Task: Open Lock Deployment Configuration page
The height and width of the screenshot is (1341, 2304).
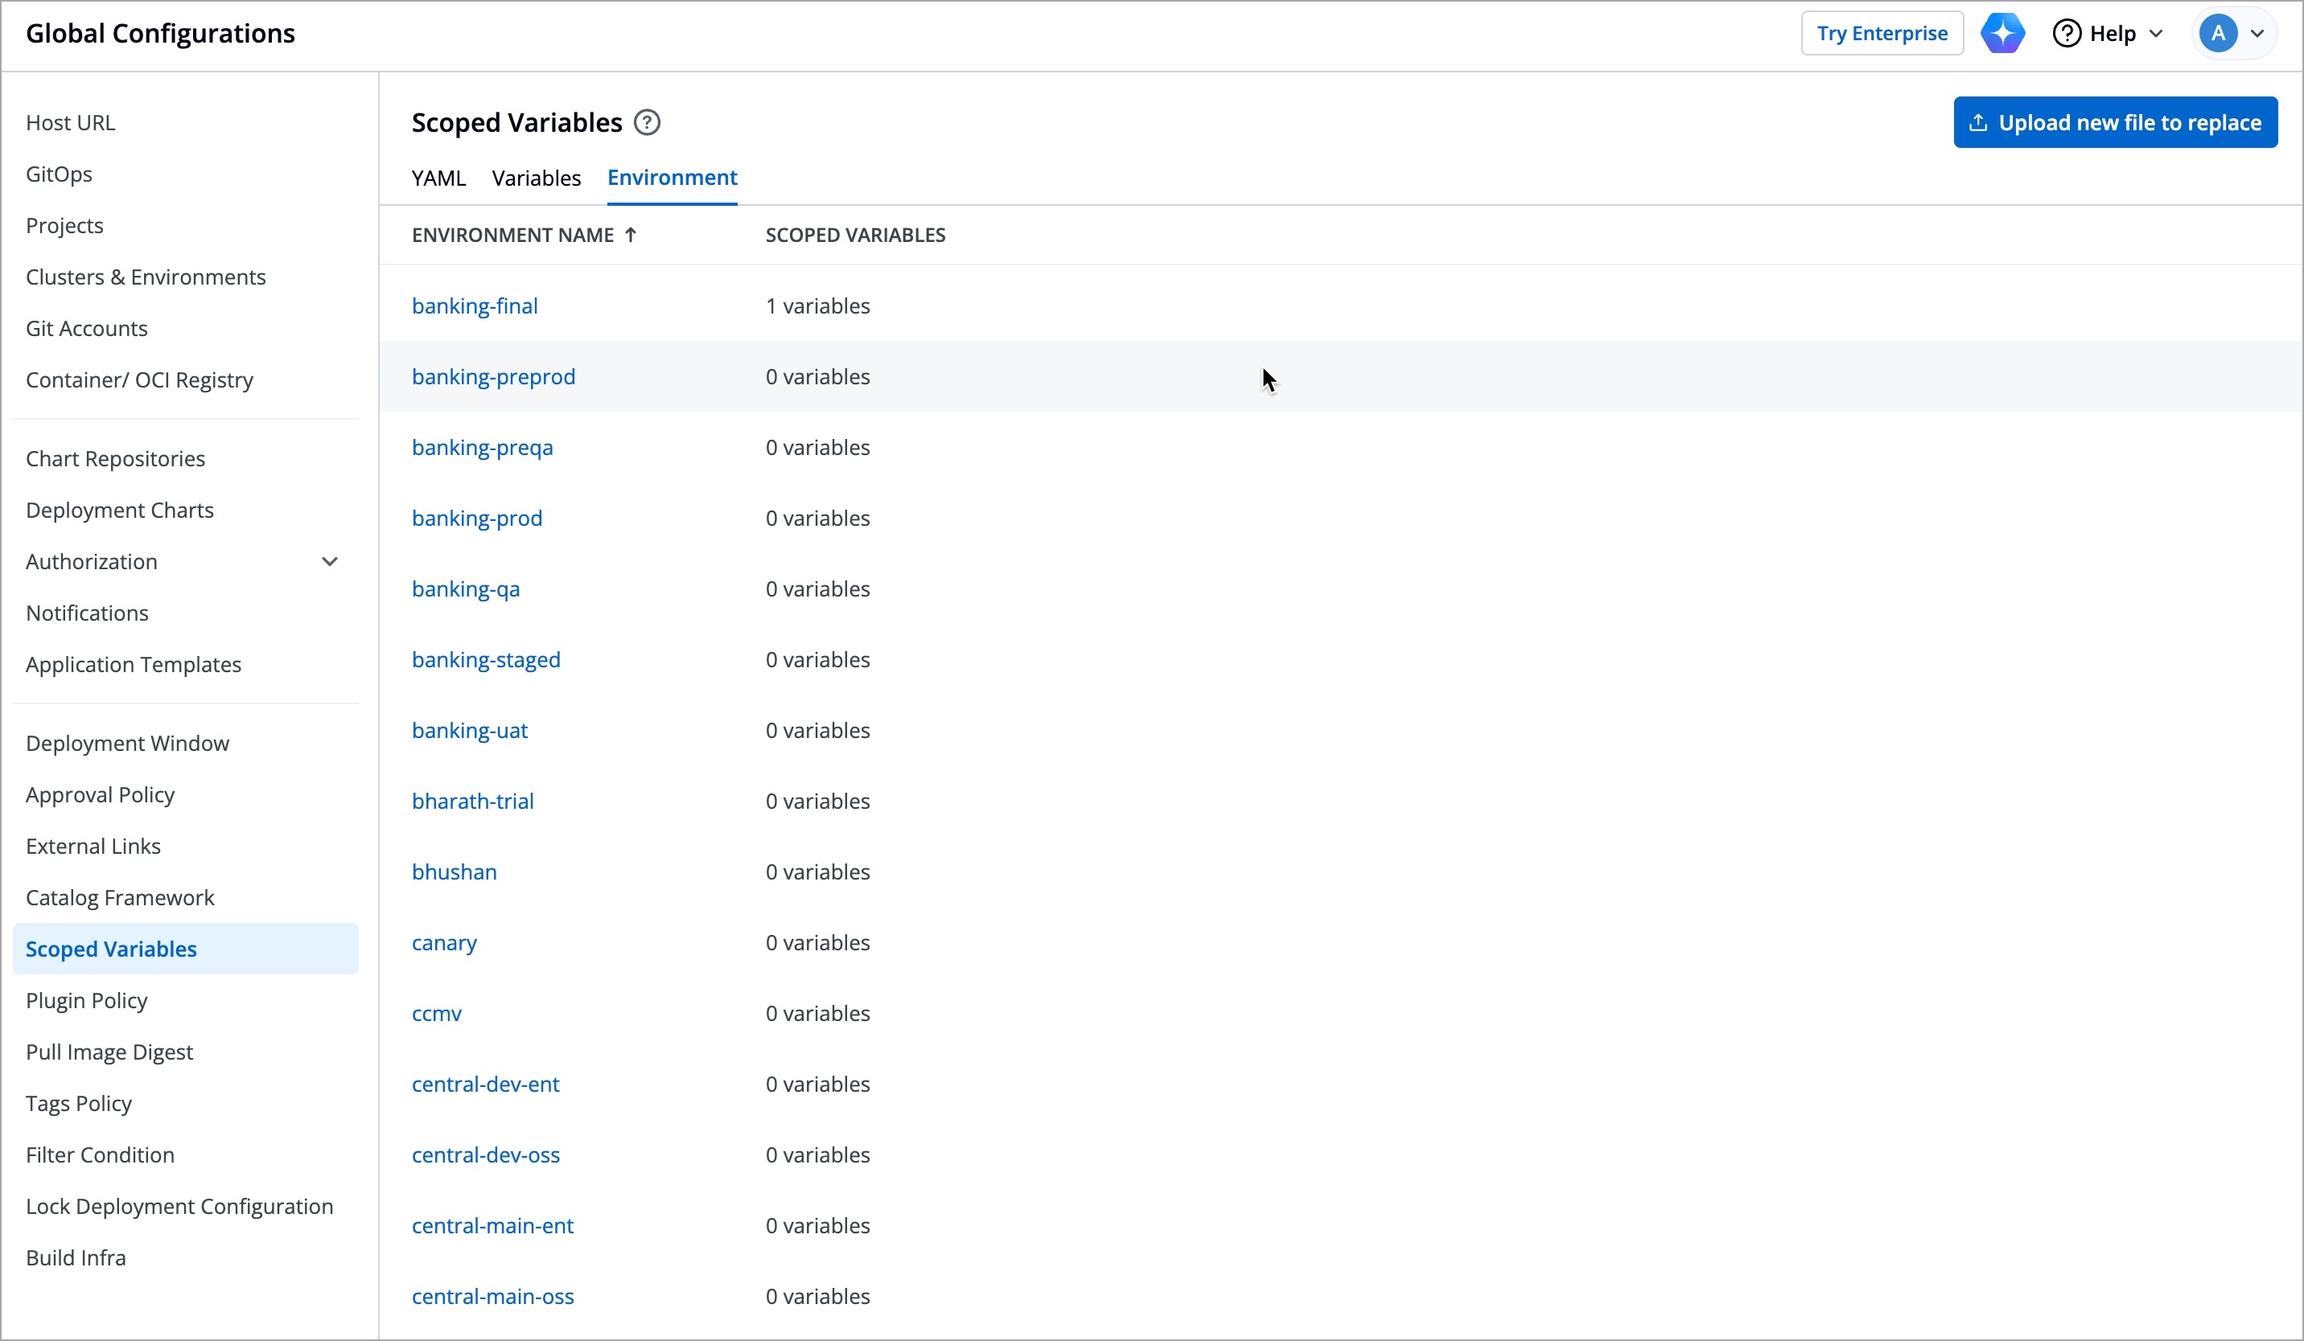Action: click(179, 1206)
